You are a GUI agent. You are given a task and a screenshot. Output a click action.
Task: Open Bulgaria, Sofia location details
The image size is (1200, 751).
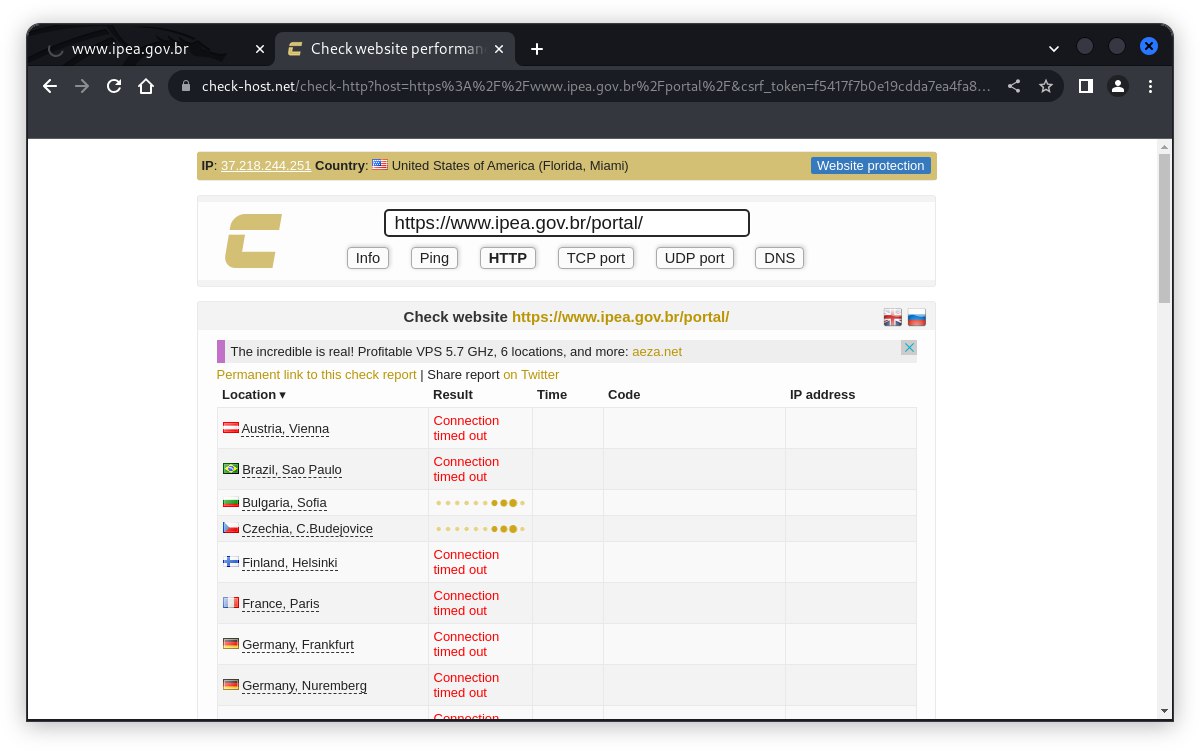coord(284,503)
